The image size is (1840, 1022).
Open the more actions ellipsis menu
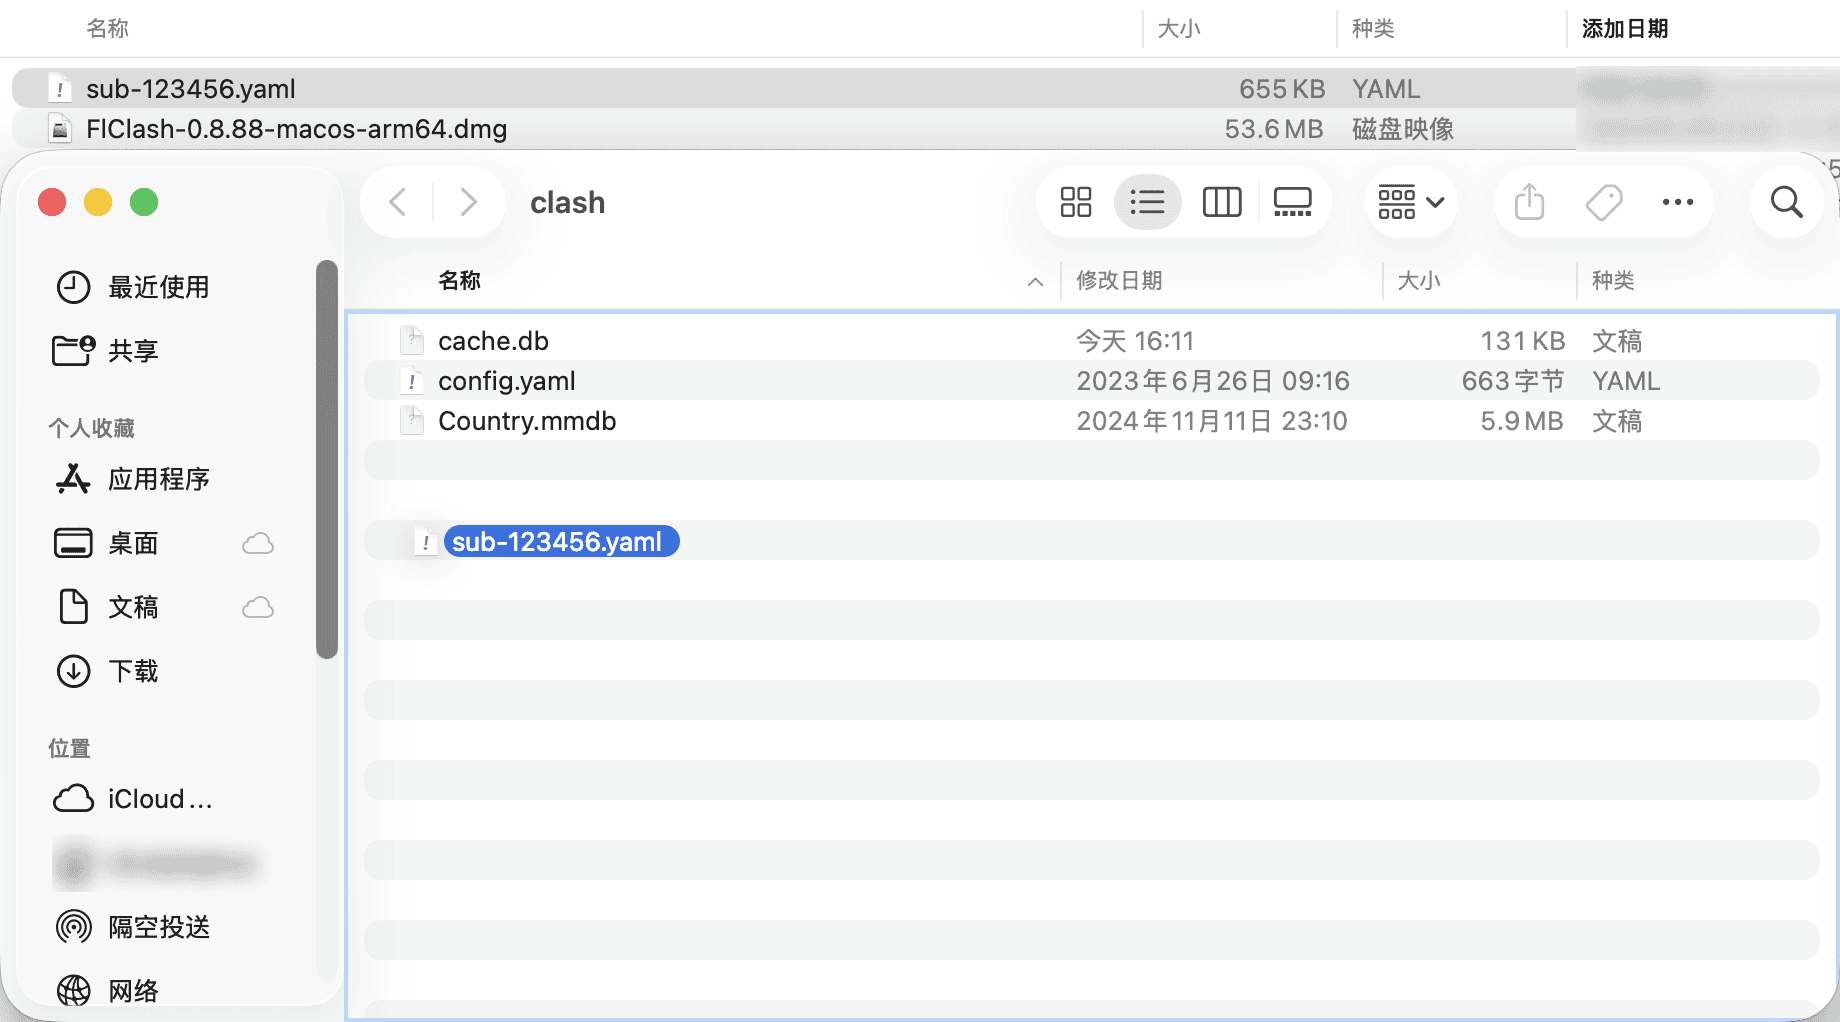[x=1677, y=202]
